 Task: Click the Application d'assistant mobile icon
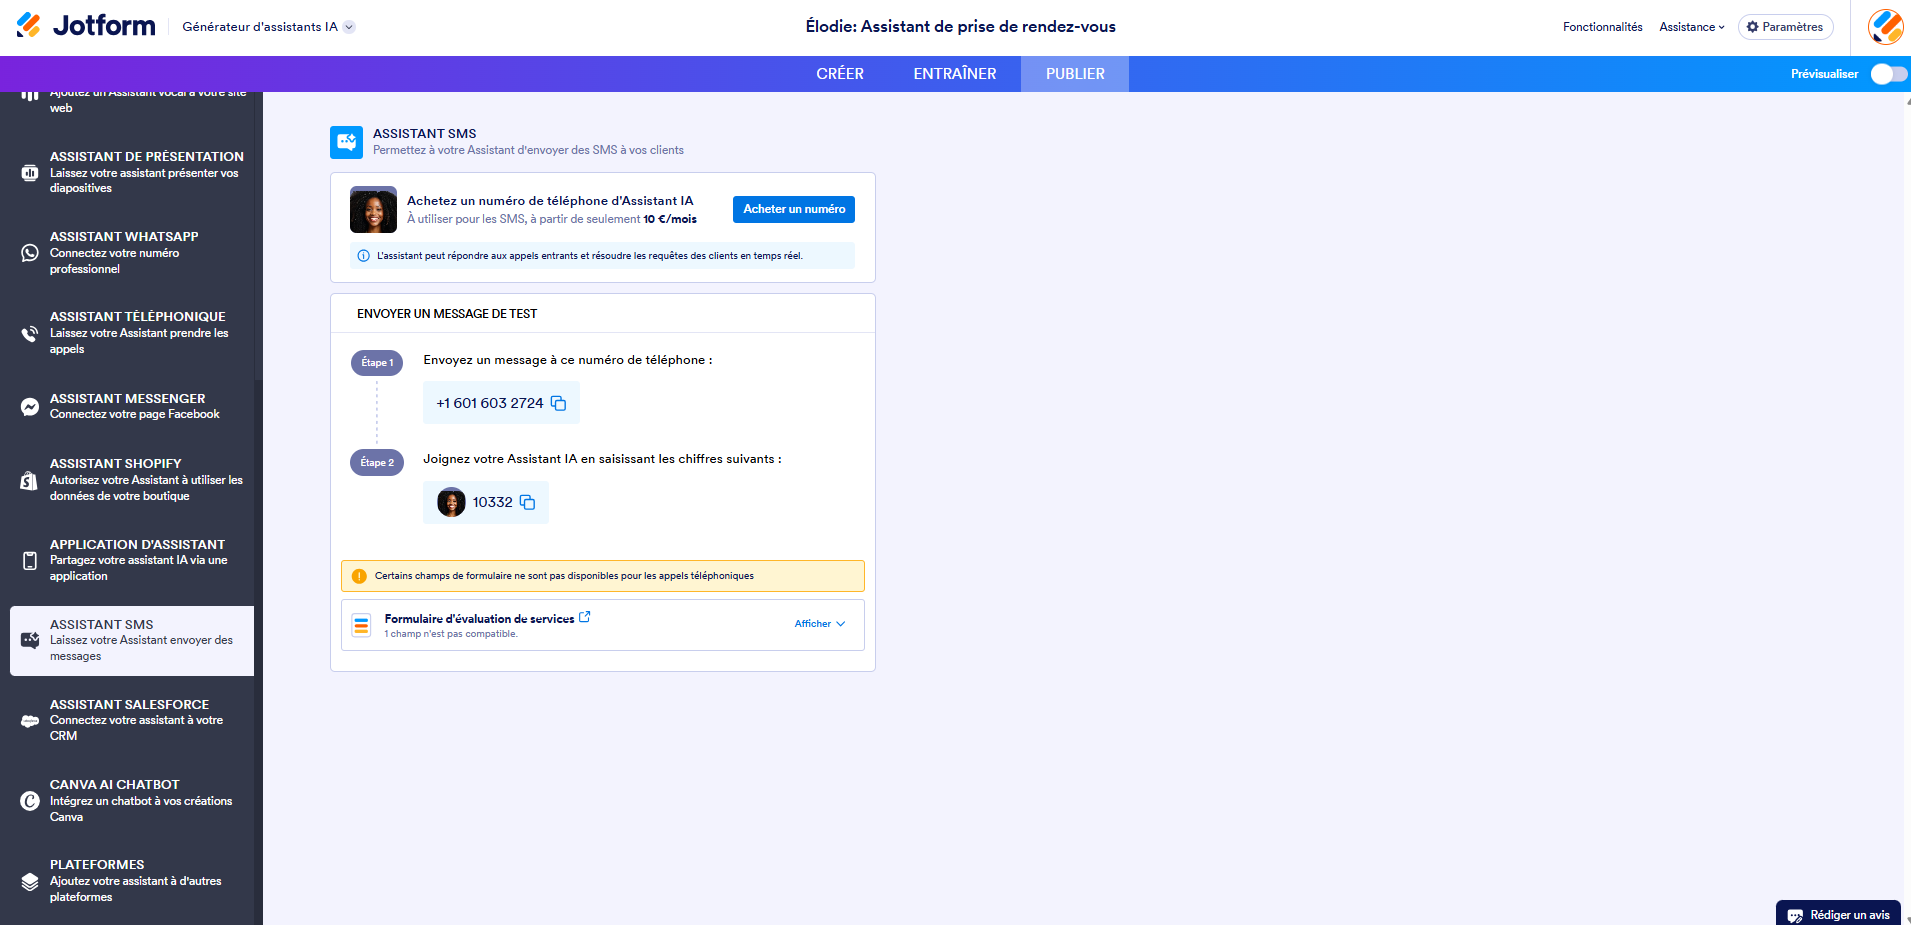pyautogui.click(x=30, y=561)
